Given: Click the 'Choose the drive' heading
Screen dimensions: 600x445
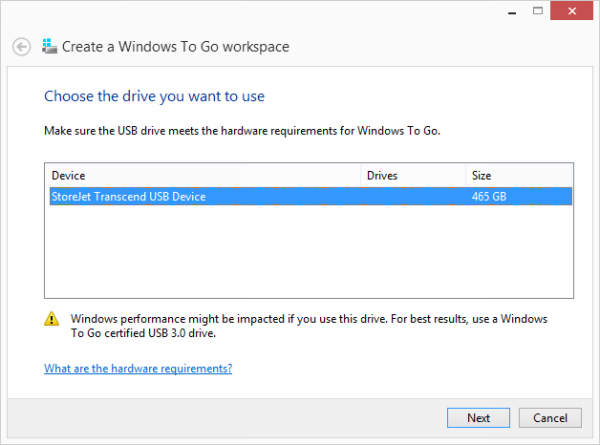Looking at the screenshot, I should pos(154,97).
